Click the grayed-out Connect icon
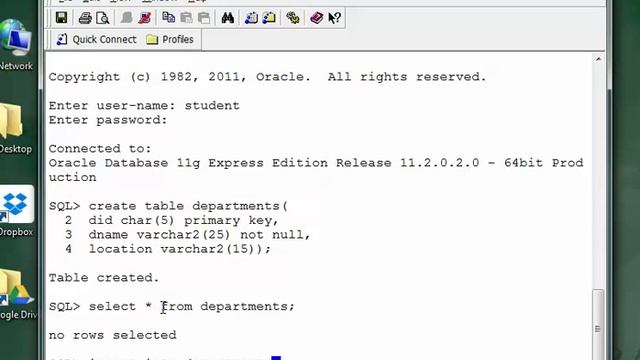Image resolution: width=640 pixels, height=360 pixels. click(x=127, y=18)
